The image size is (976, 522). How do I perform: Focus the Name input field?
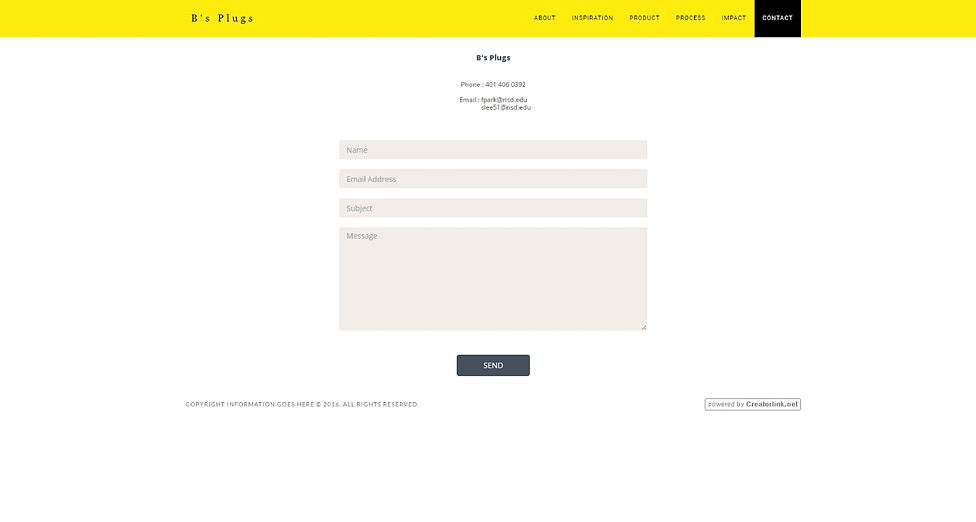[493, 149]
